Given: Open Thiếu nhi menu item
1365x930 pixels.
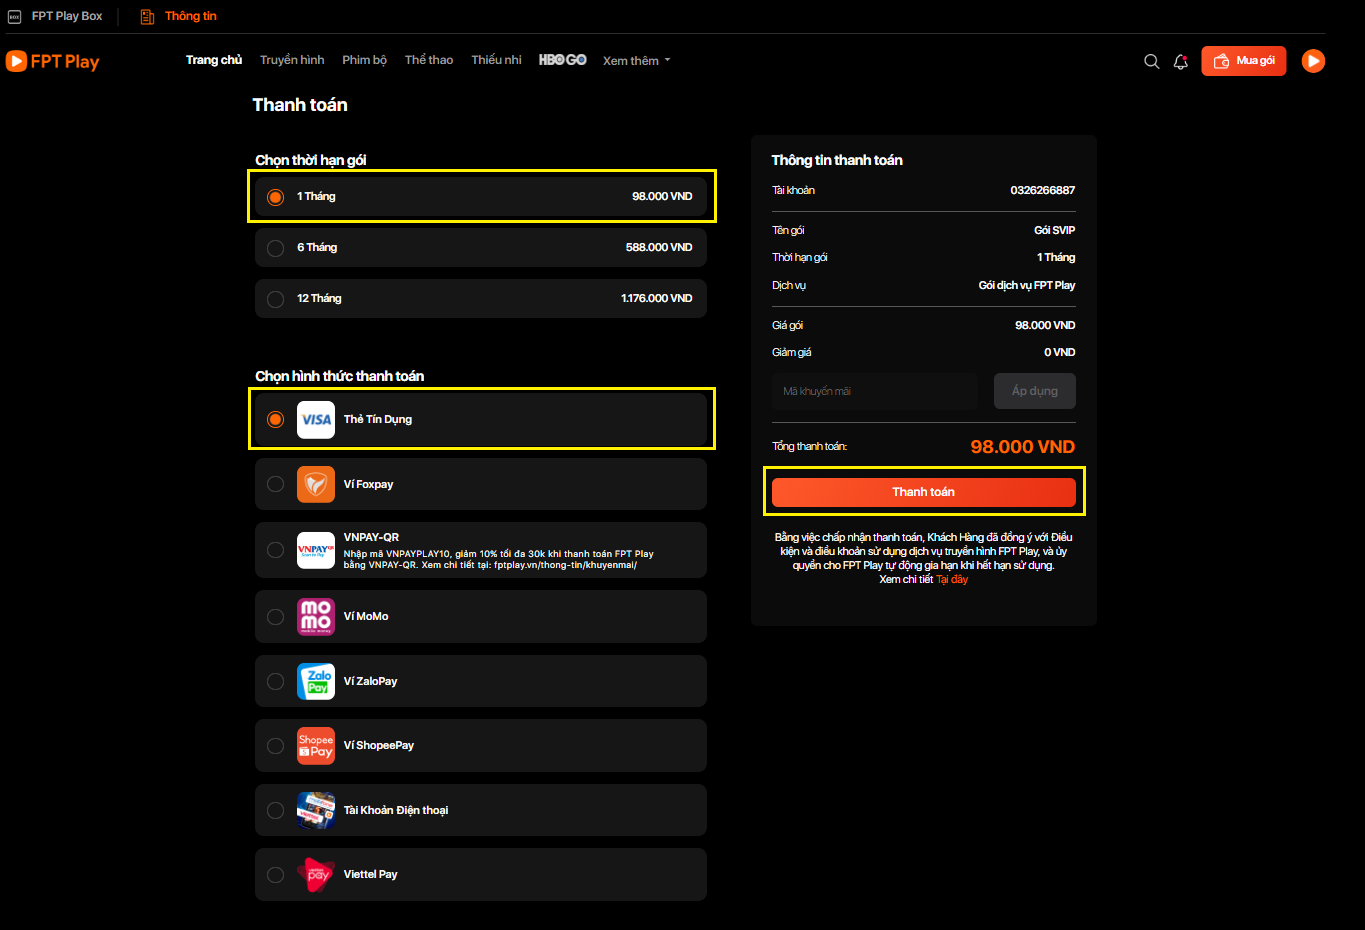Looking at the screenshot, I should (x=496, y=60).
